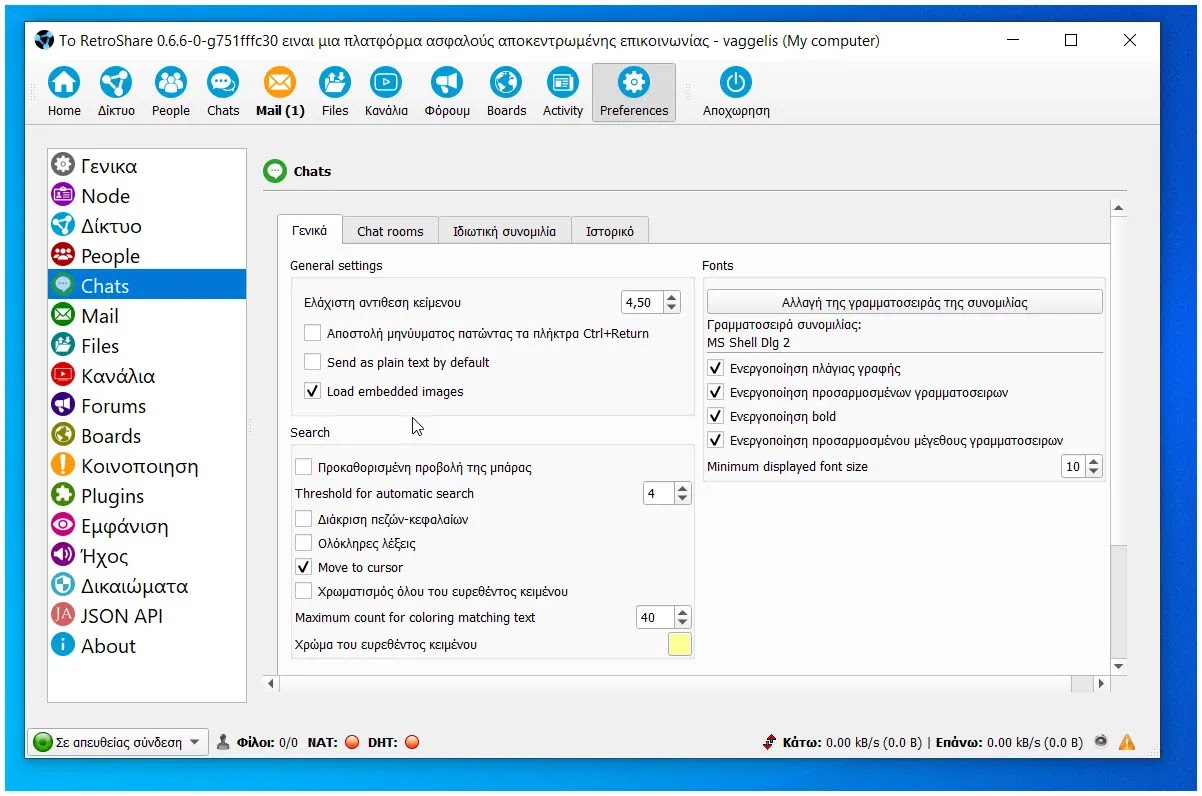Uncheck Ενεργοποίηση προσαρμοσμένου μέγεθους γραμματοσειρων
Image resolution: width=1202 pixels, height=796 pixels.
click(x=715, y=440)
